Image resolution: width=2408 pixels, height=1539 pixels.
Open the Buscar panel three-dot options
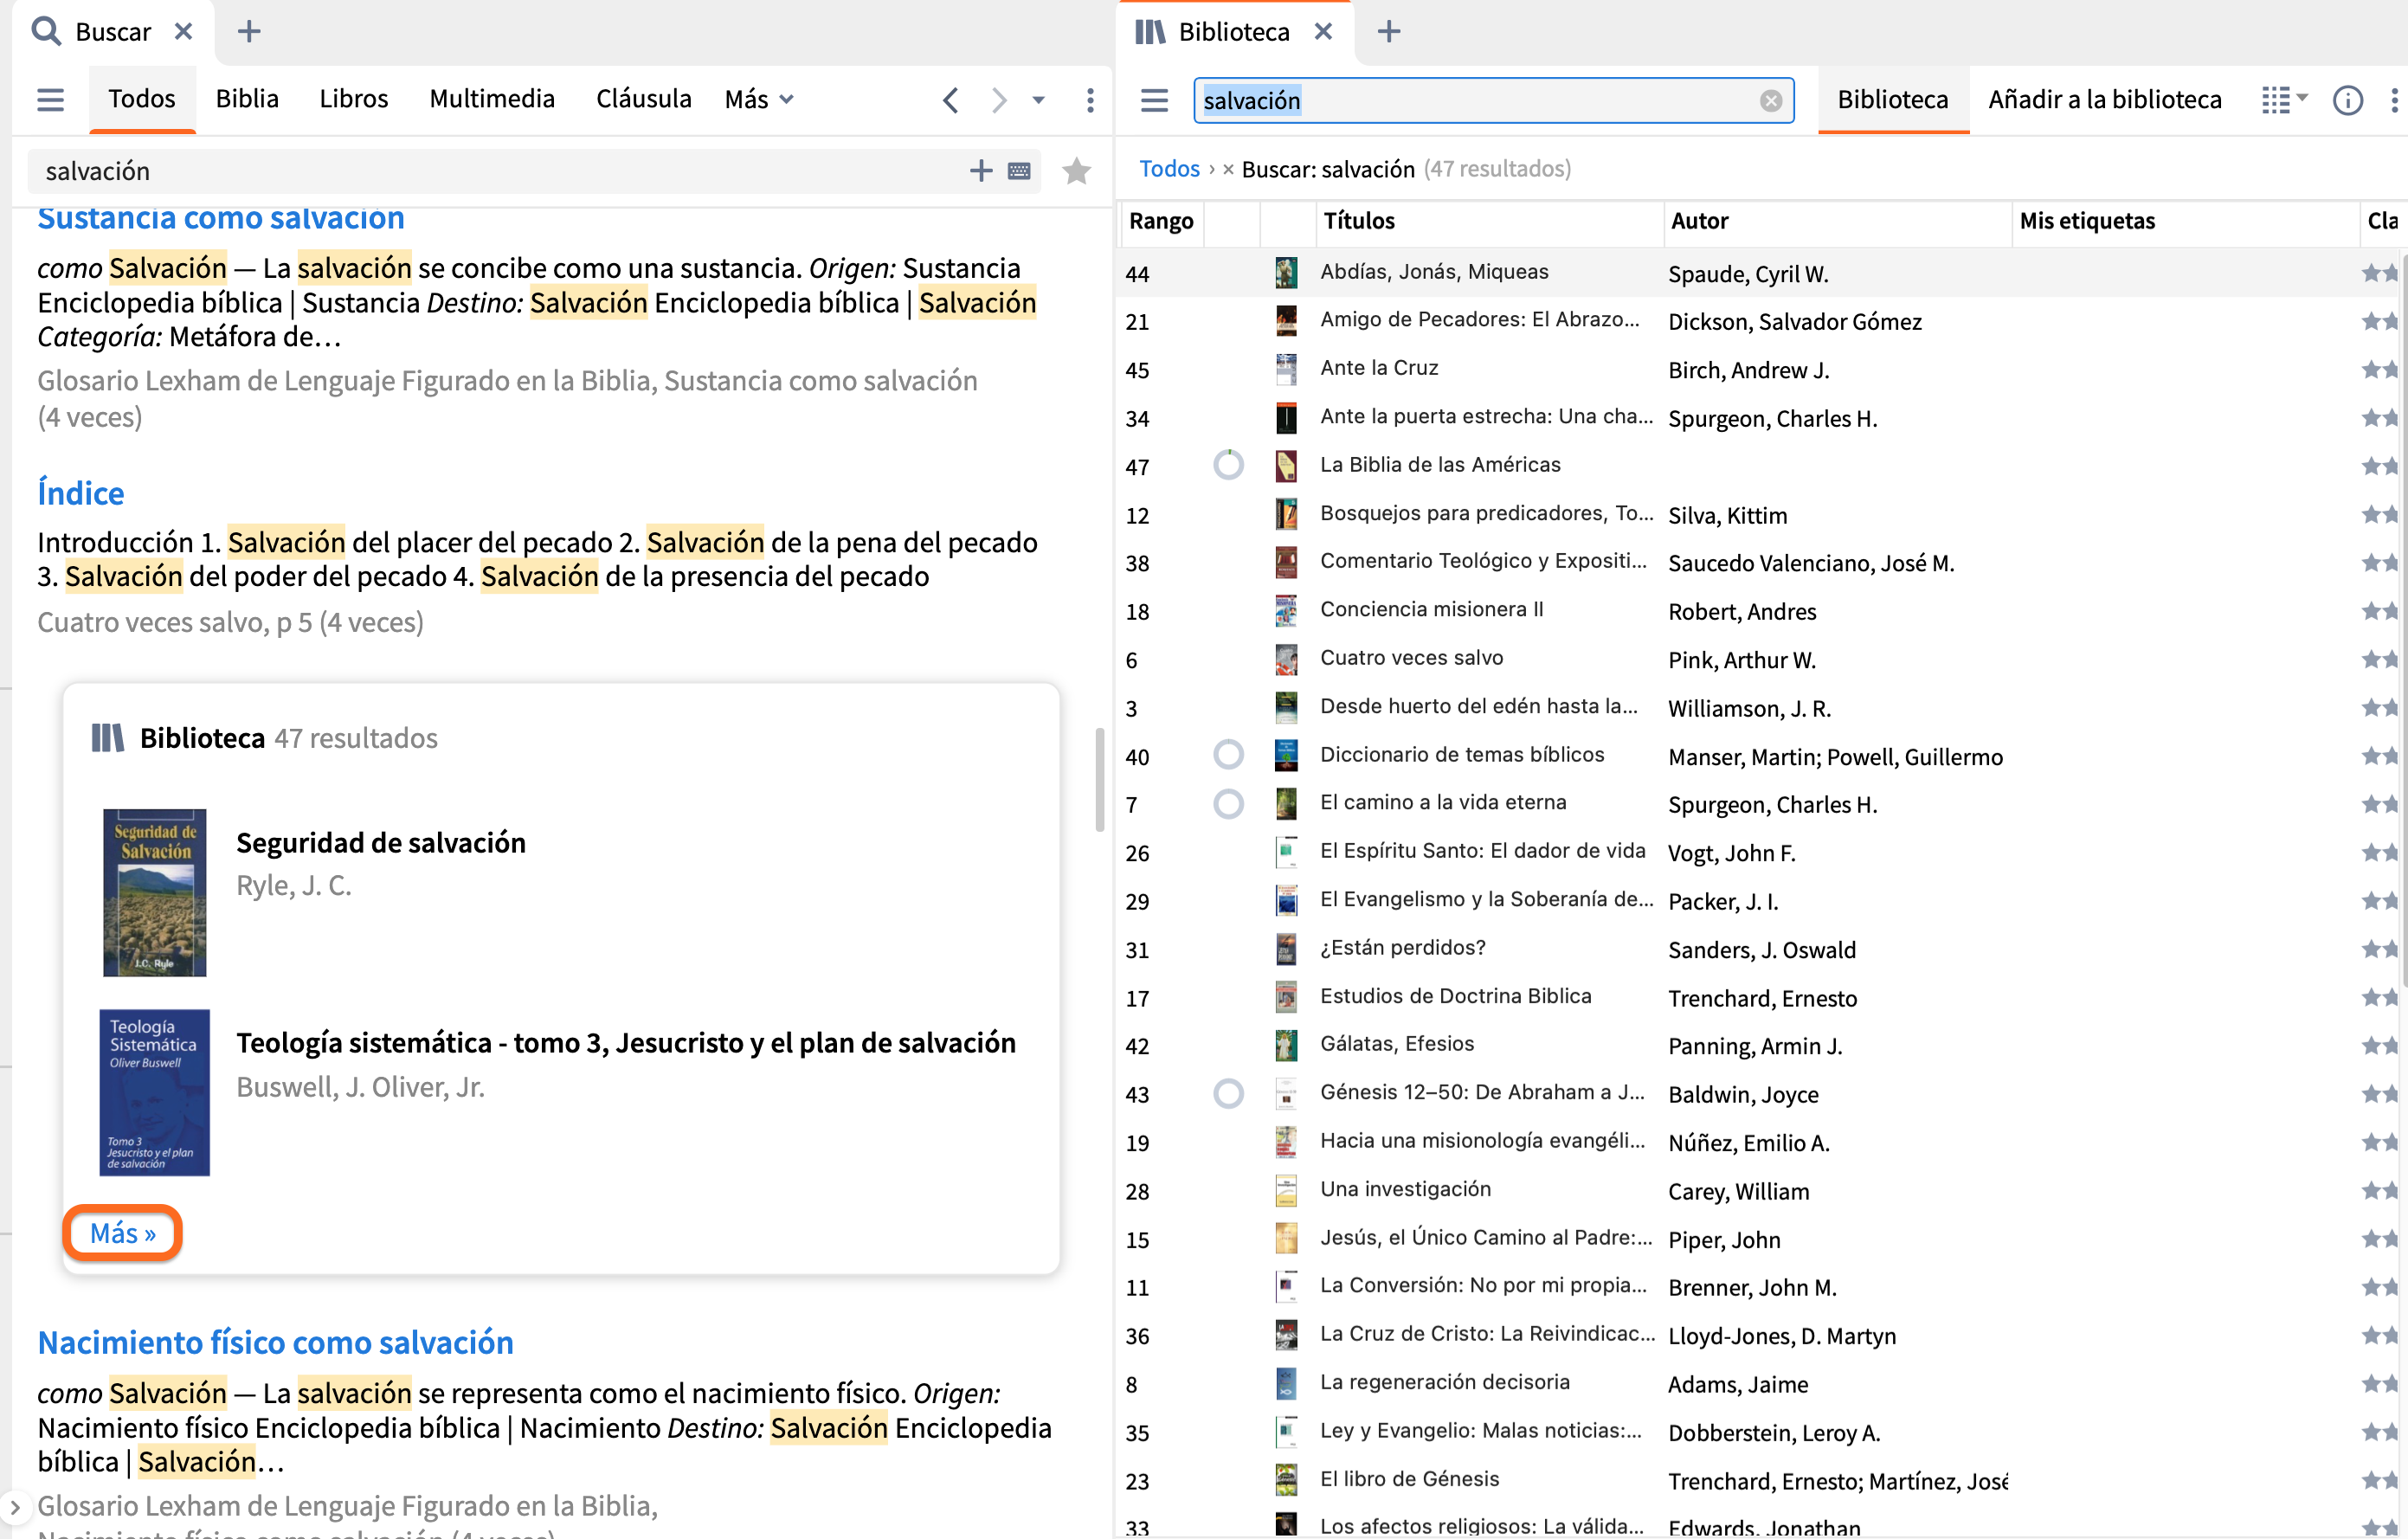point(1090,99)
